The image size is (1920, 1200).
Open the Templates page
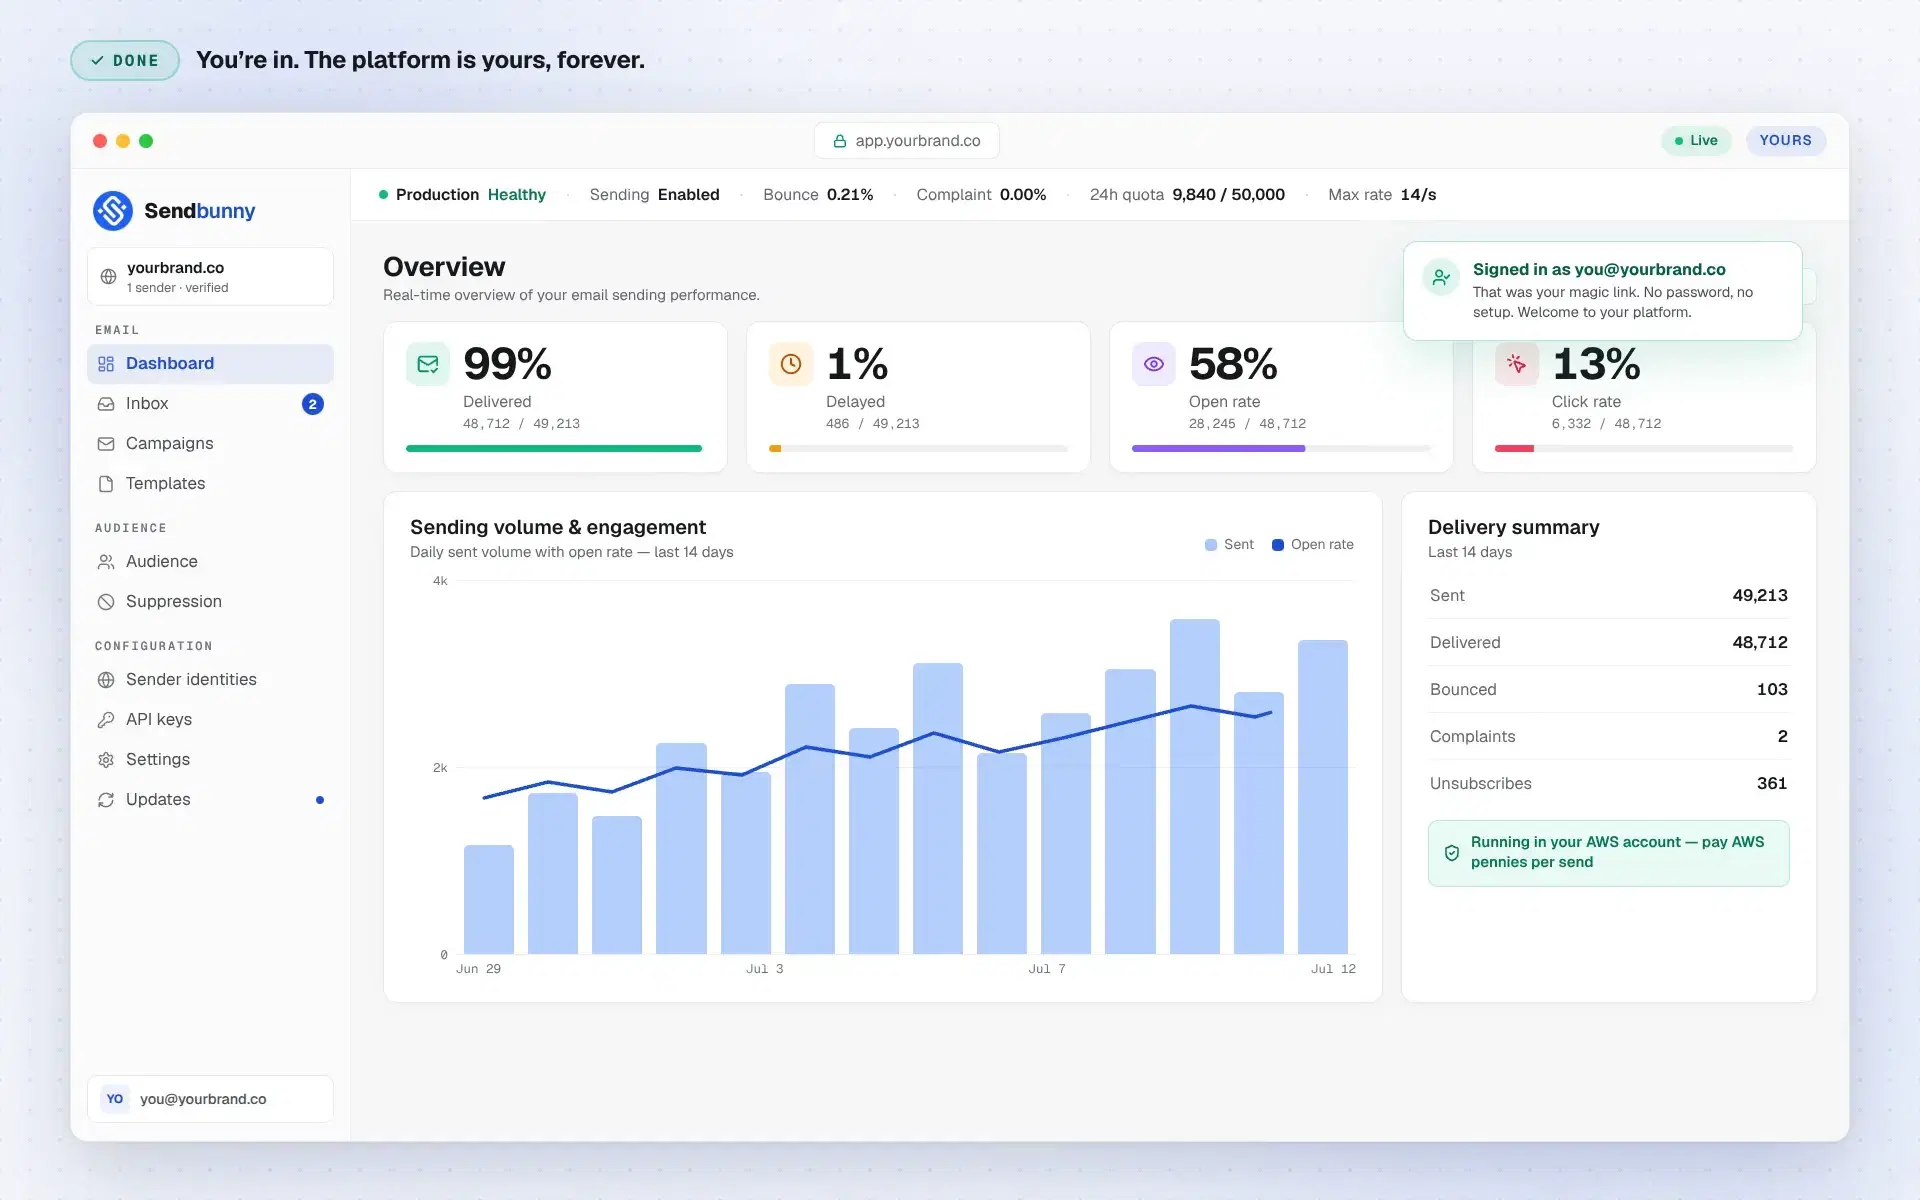click(210, 484)
